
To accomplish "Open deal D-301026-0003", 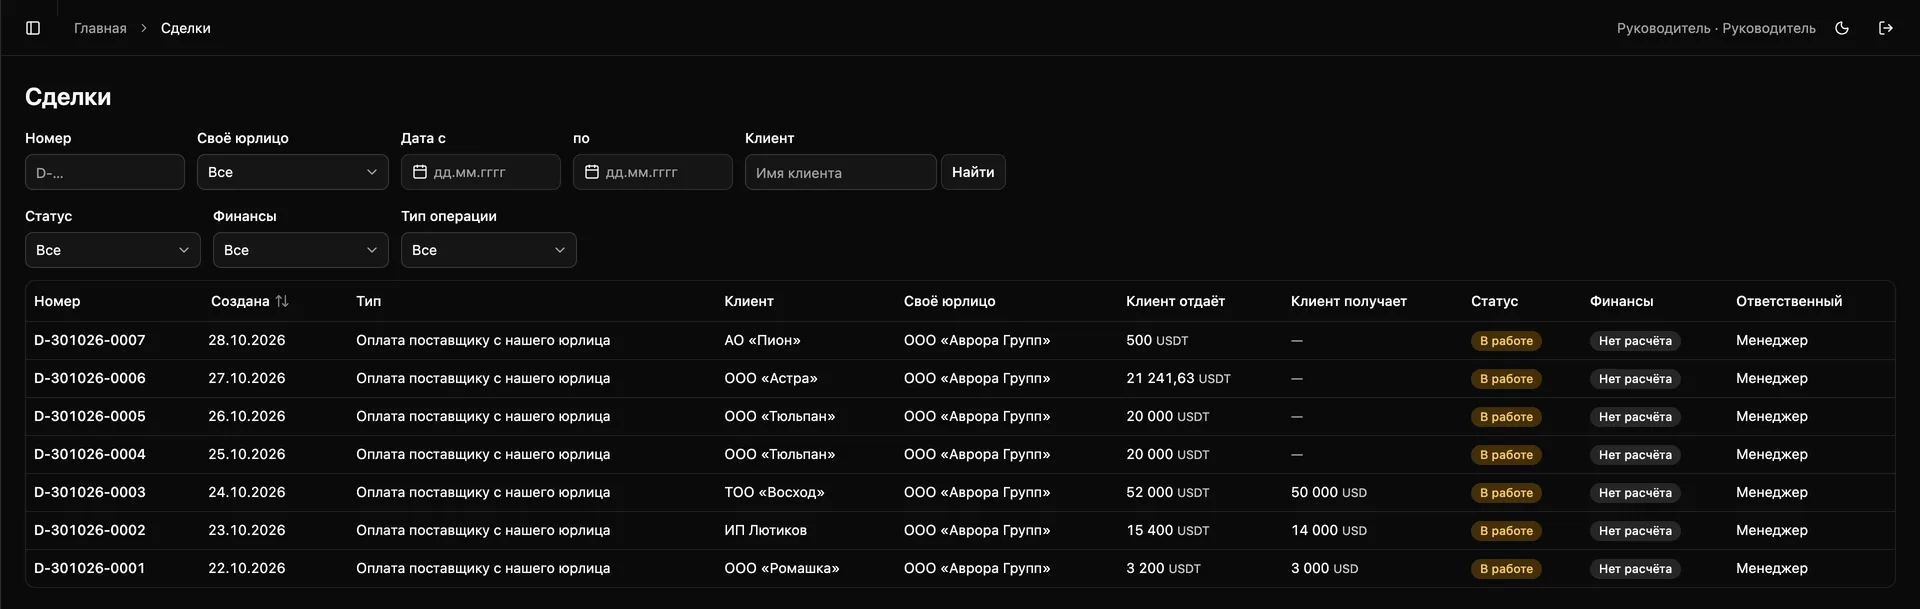I will (90, 492).
